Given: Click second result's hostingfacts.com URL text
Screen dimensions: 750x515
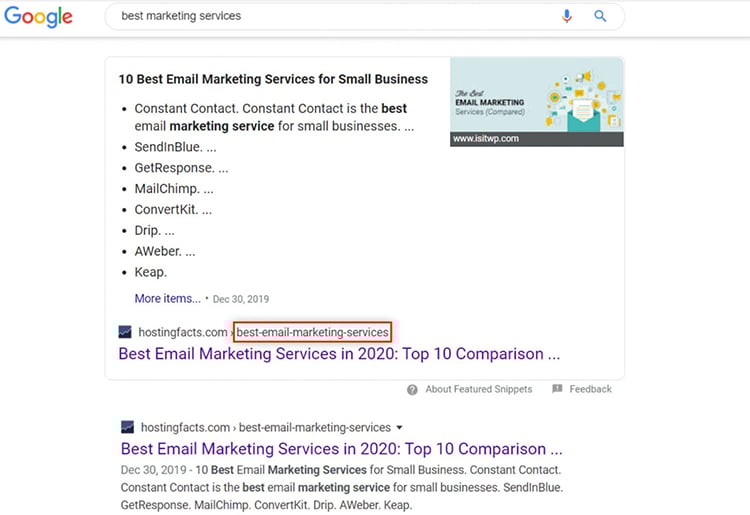Looking at the screenshot, I should pos(186,427).
